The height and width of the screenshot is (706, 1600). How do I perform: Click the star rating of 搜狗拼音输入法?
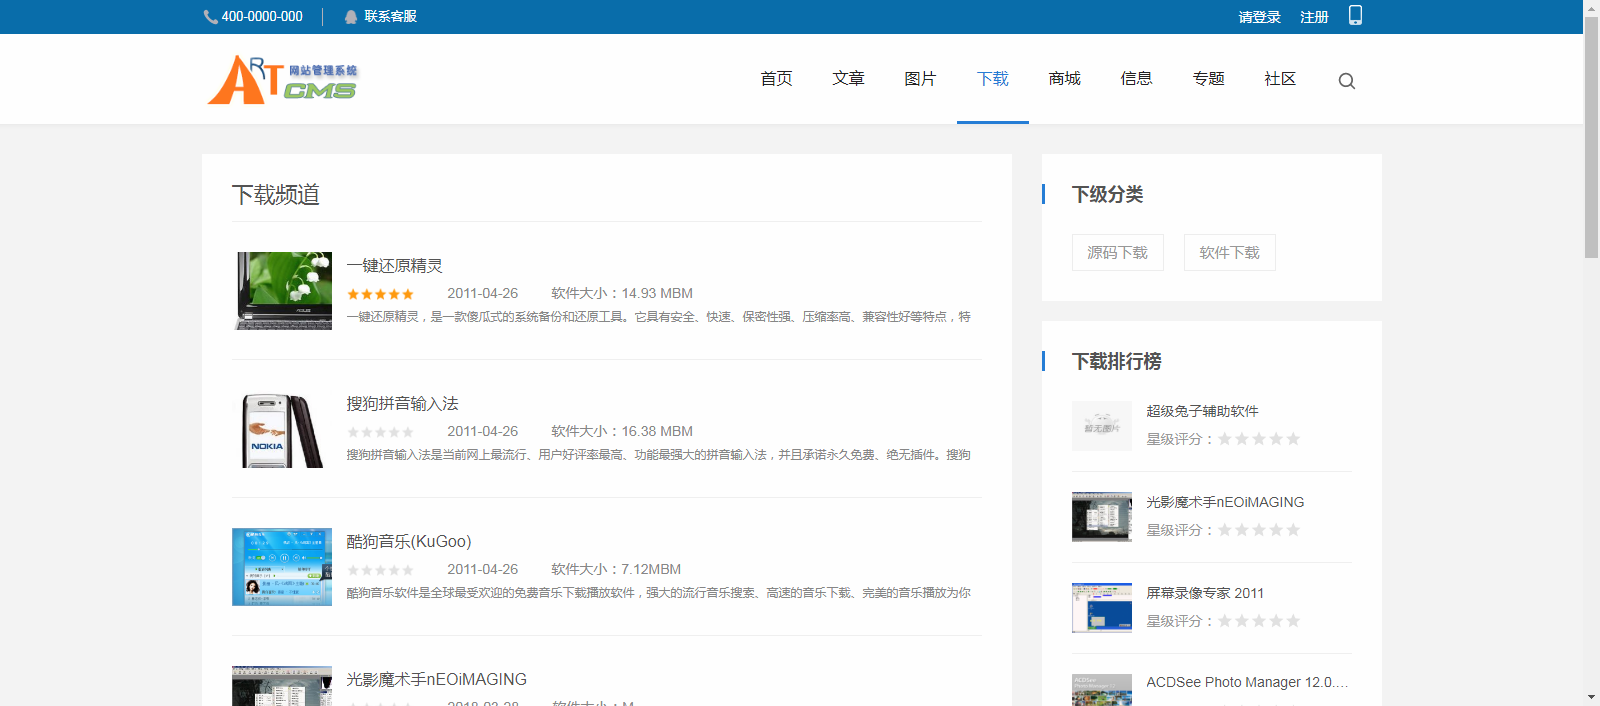(380, 432)
